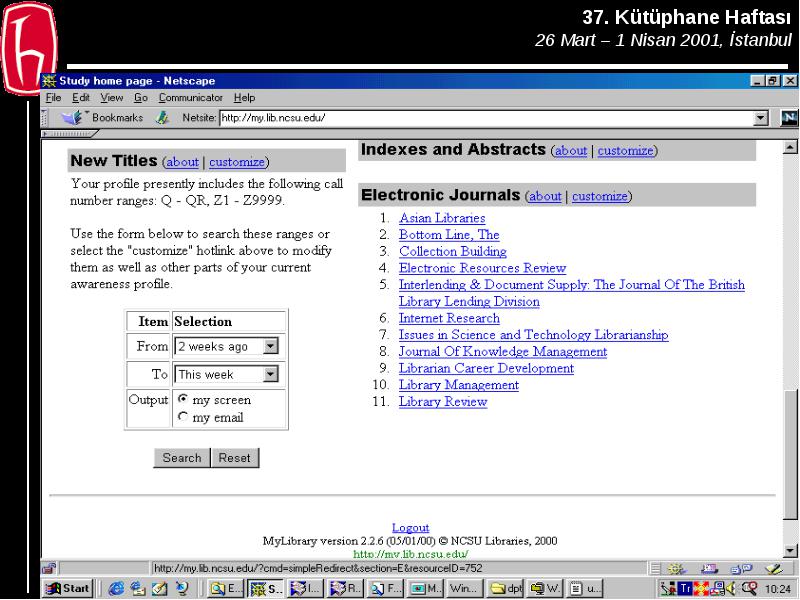
Task: Open the Communicator menu
Action: click(x=190, y=97)
